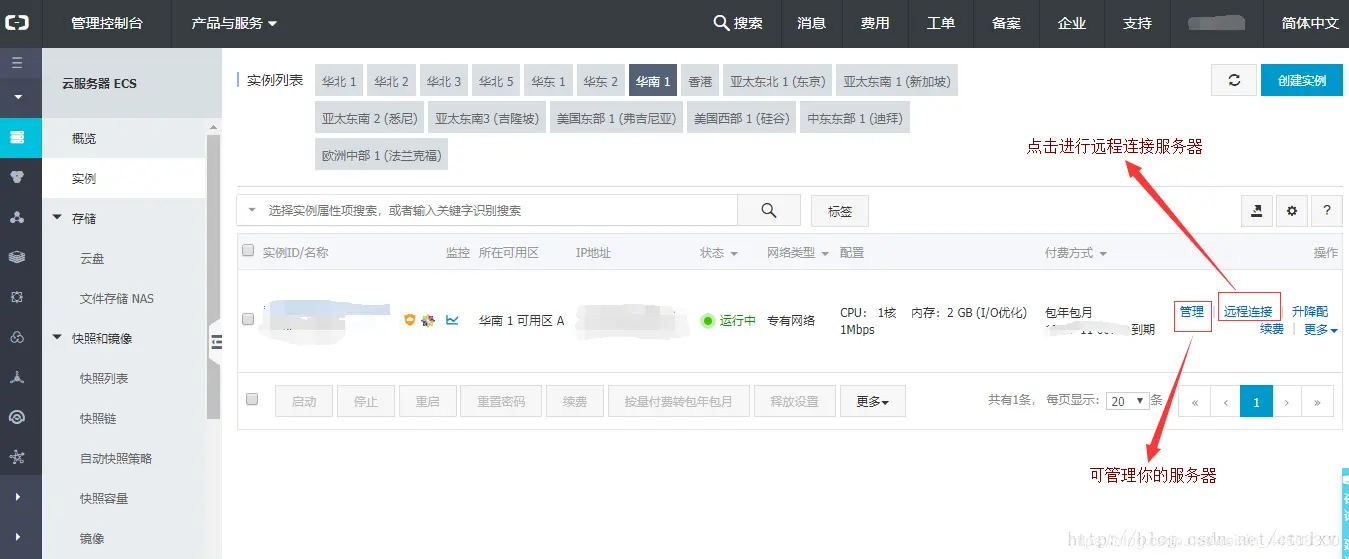
Task: Select region tab 香港
Action: [700, 82]
